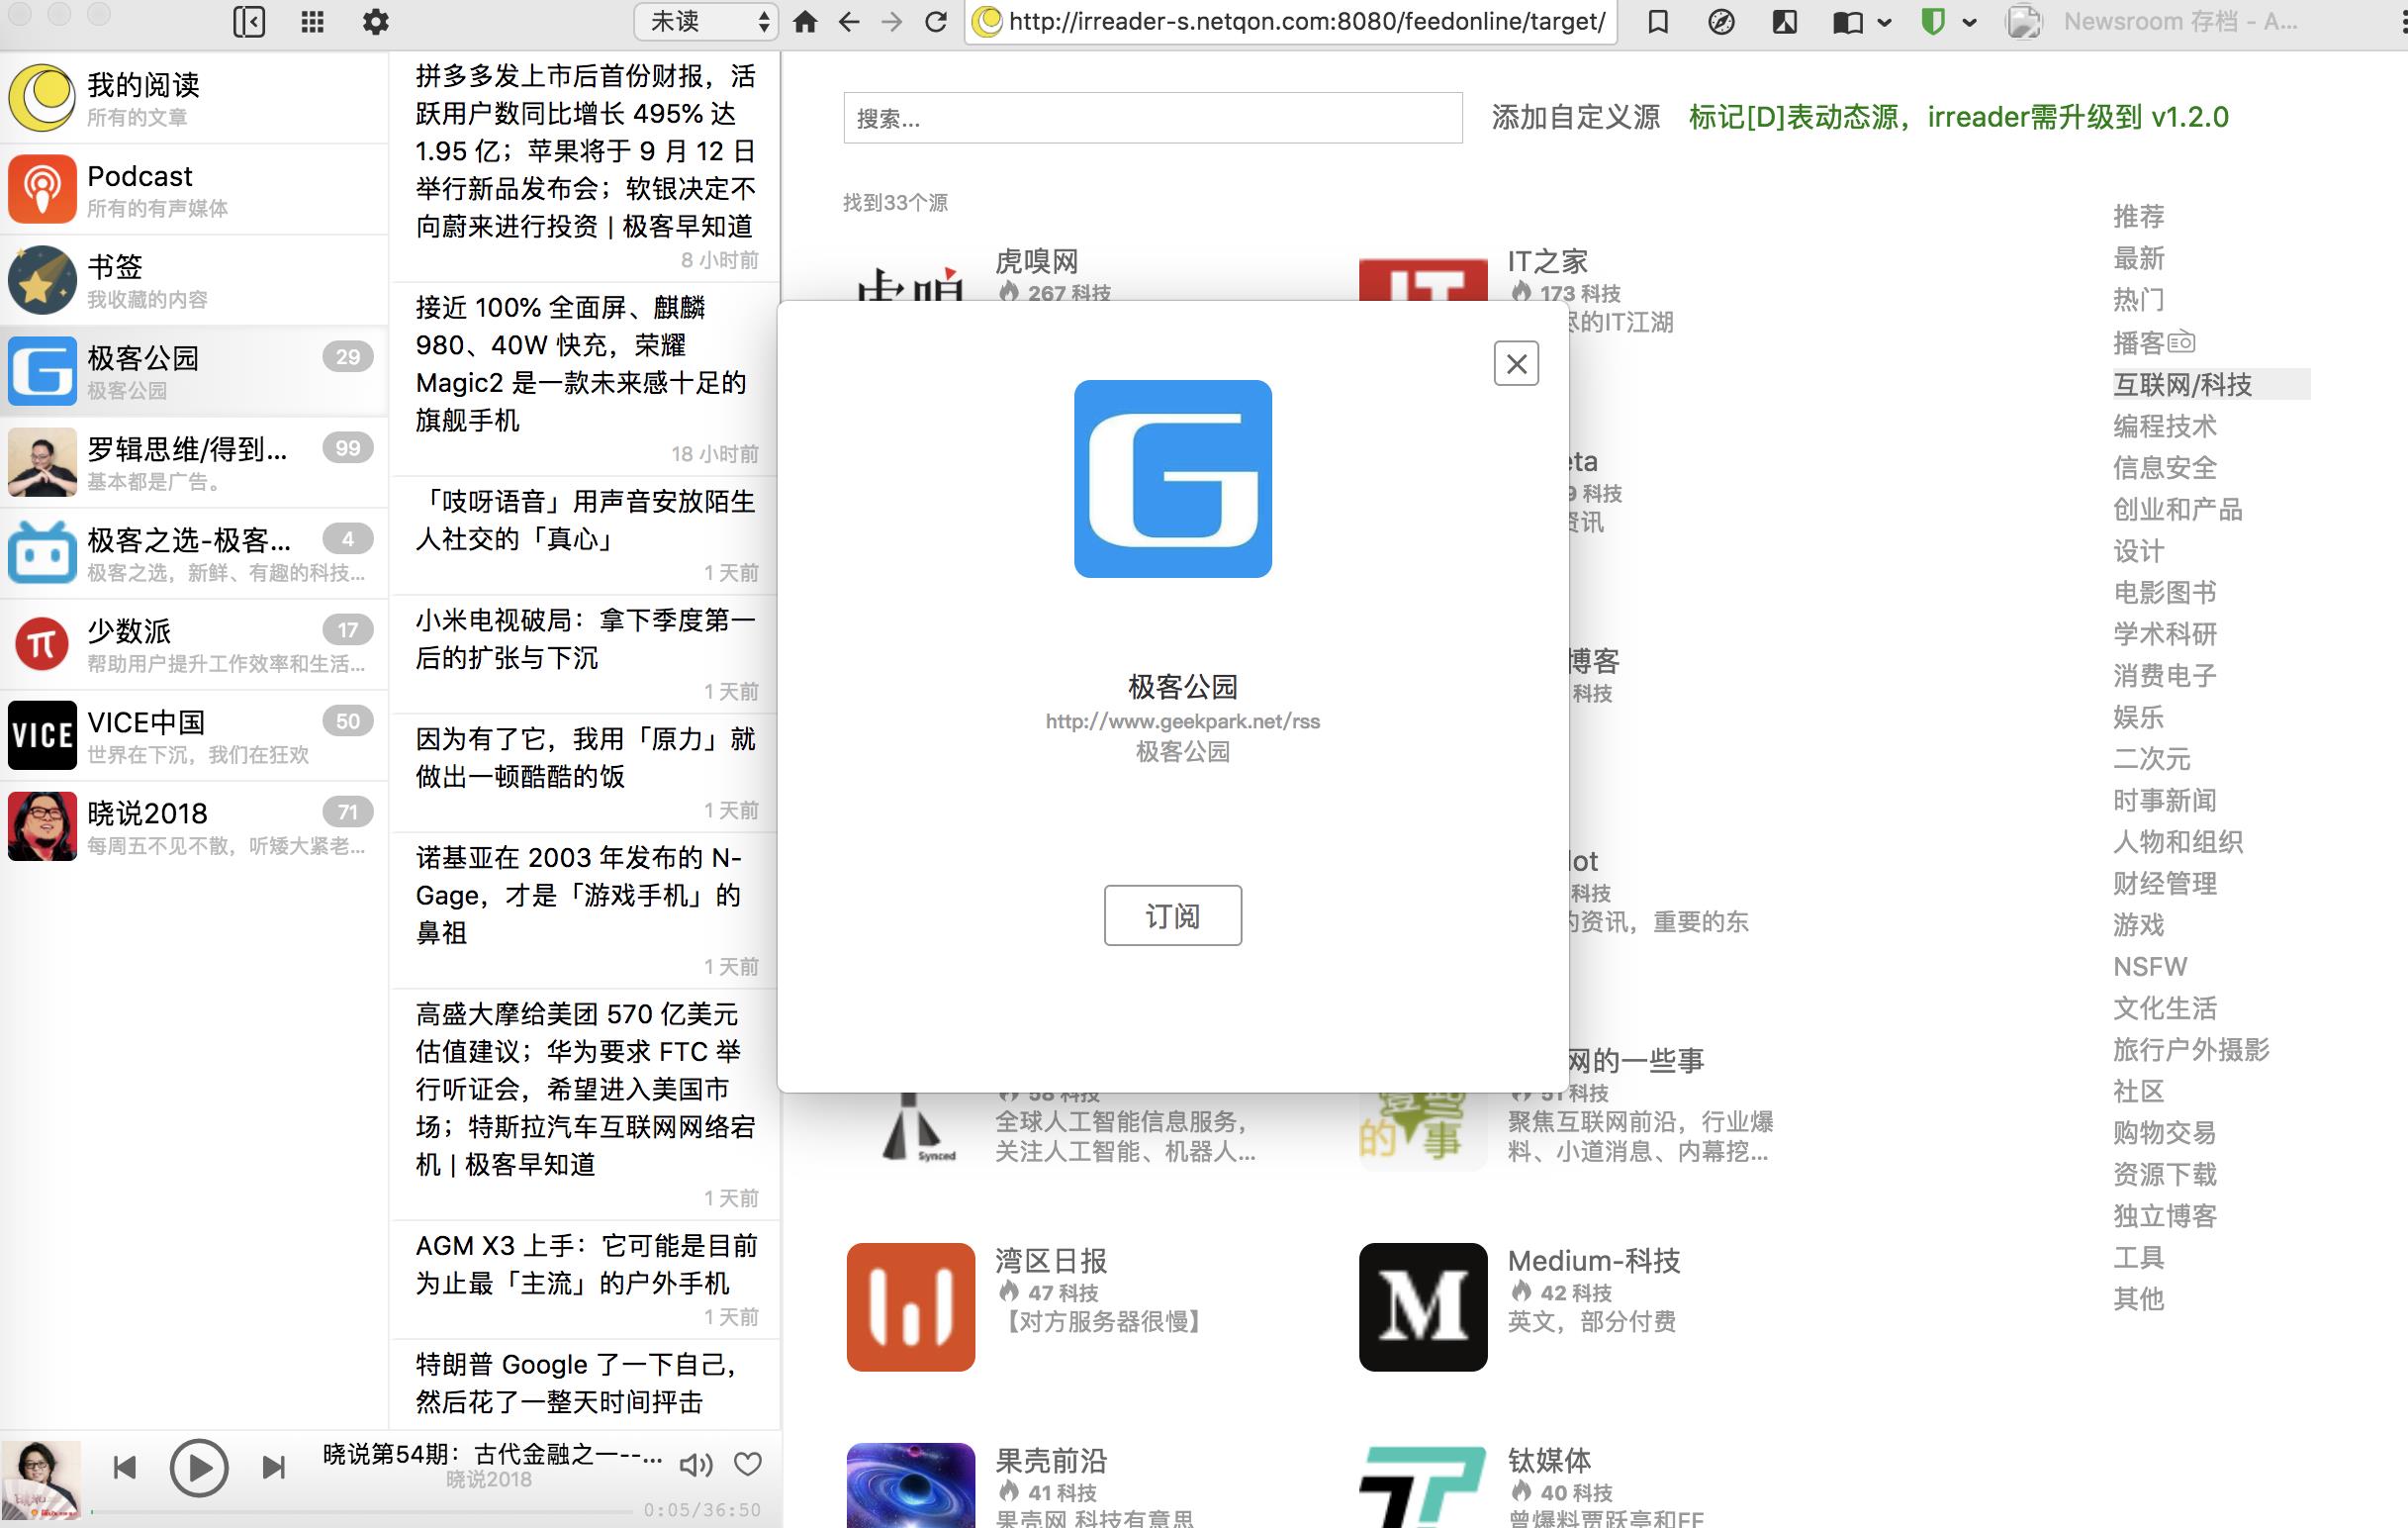2408x1528 pixels.
Task: Close the 极客公园 subscription dialog
Action: click(1516, 364)
